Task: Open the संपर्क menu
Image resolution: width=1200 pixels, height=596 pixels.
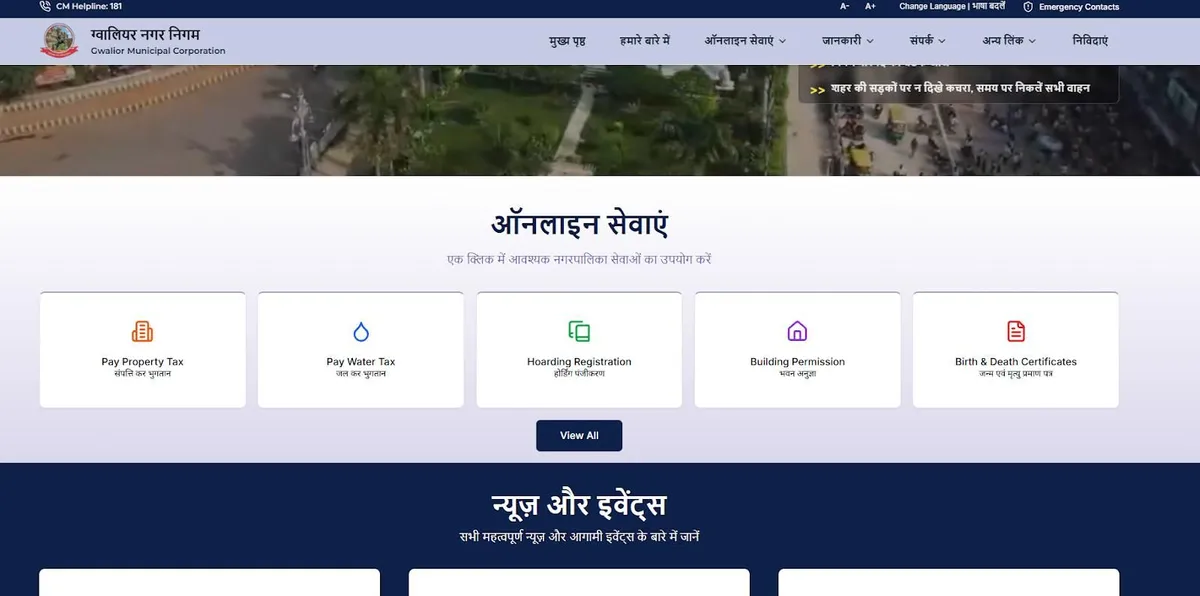Action: coord(925,41)
